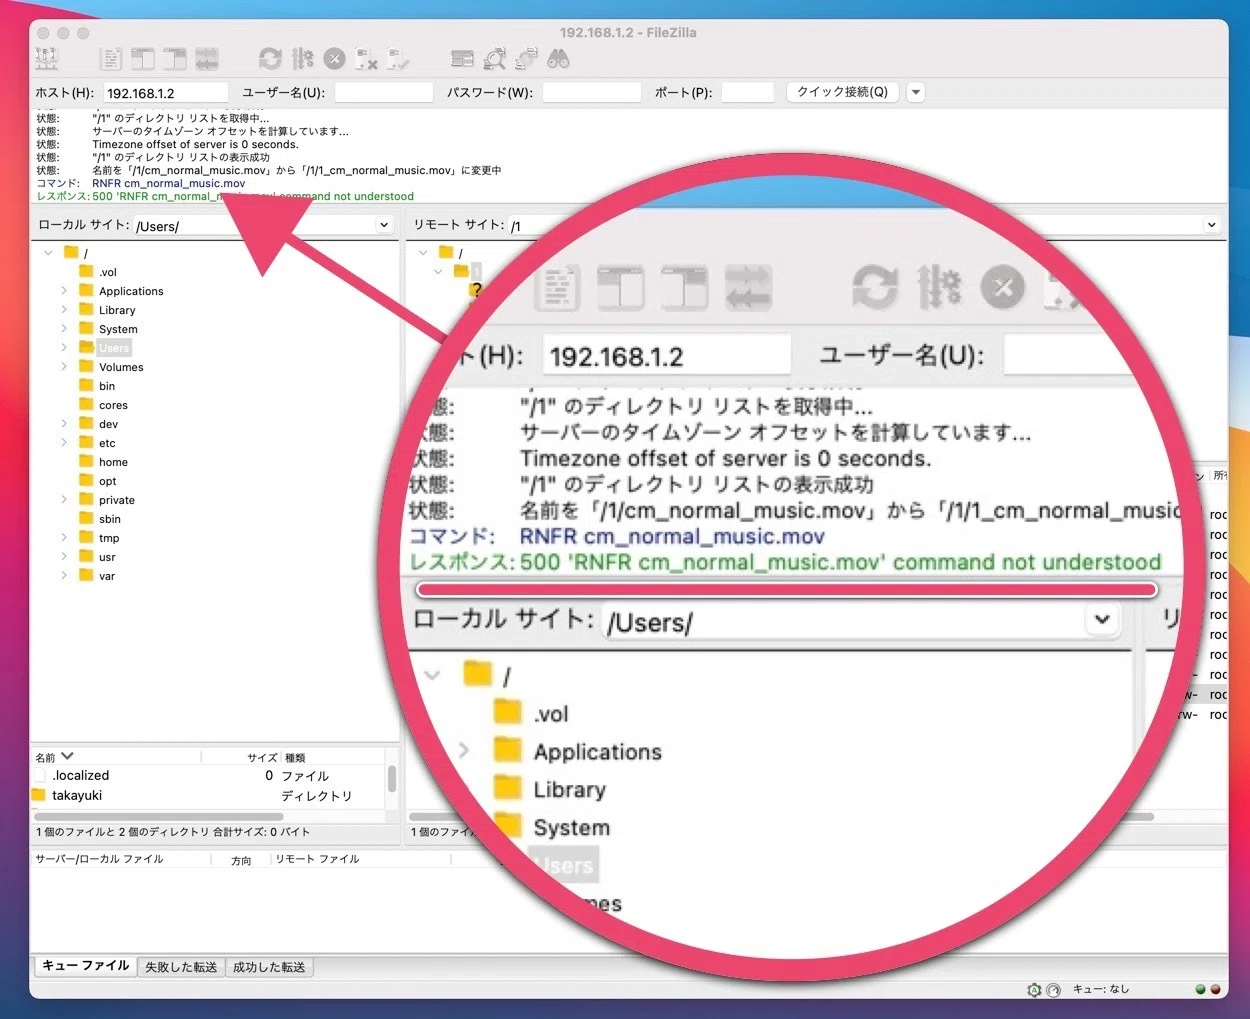
Task: Click the クイック接続(Q) quick connect button
Action: point(842,92)
